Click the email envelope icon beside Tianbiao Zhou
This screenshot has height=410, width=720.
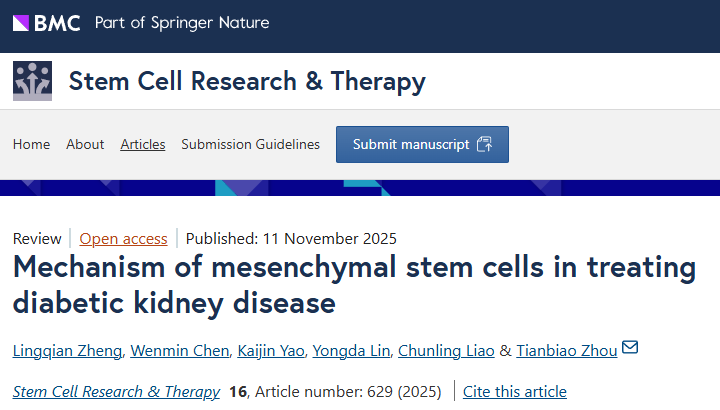(x=630, y=348)
